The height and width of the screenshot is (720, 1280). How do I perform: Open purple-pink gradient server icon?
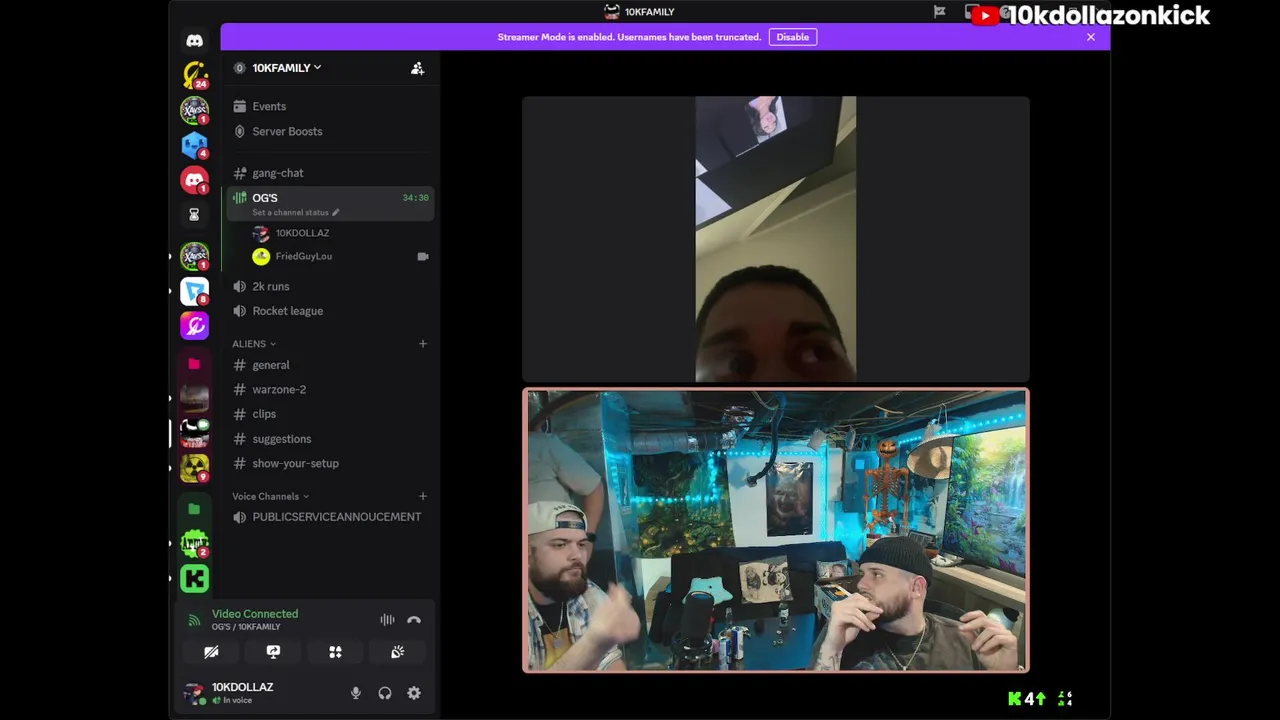[x=195, y=325]
